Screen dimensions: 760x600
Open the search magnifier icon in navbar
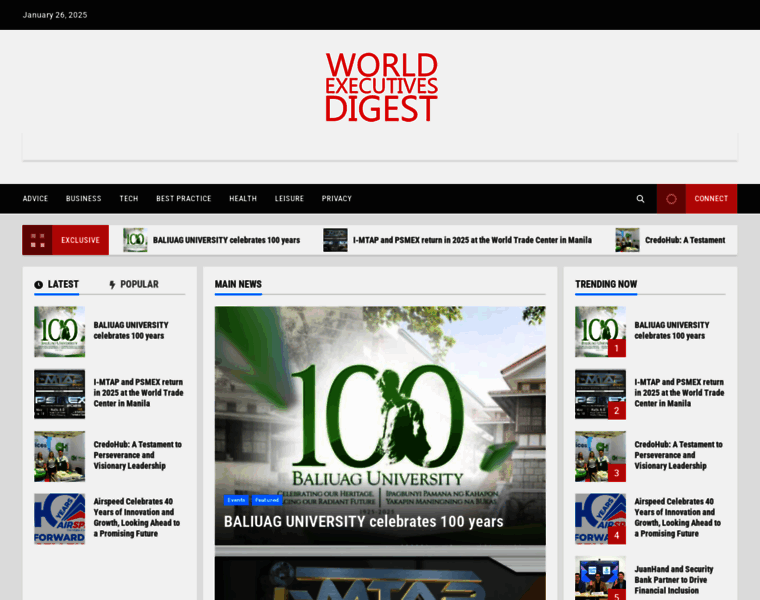[x=640, y=199]
